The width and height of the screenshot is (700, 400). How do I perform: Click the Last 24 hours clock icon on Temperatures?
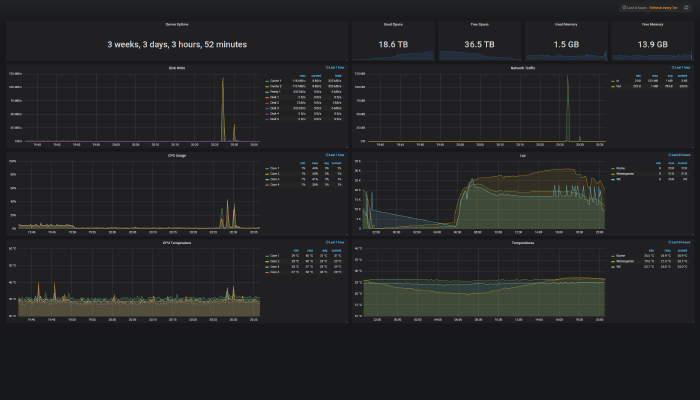[x=670, y=242]
